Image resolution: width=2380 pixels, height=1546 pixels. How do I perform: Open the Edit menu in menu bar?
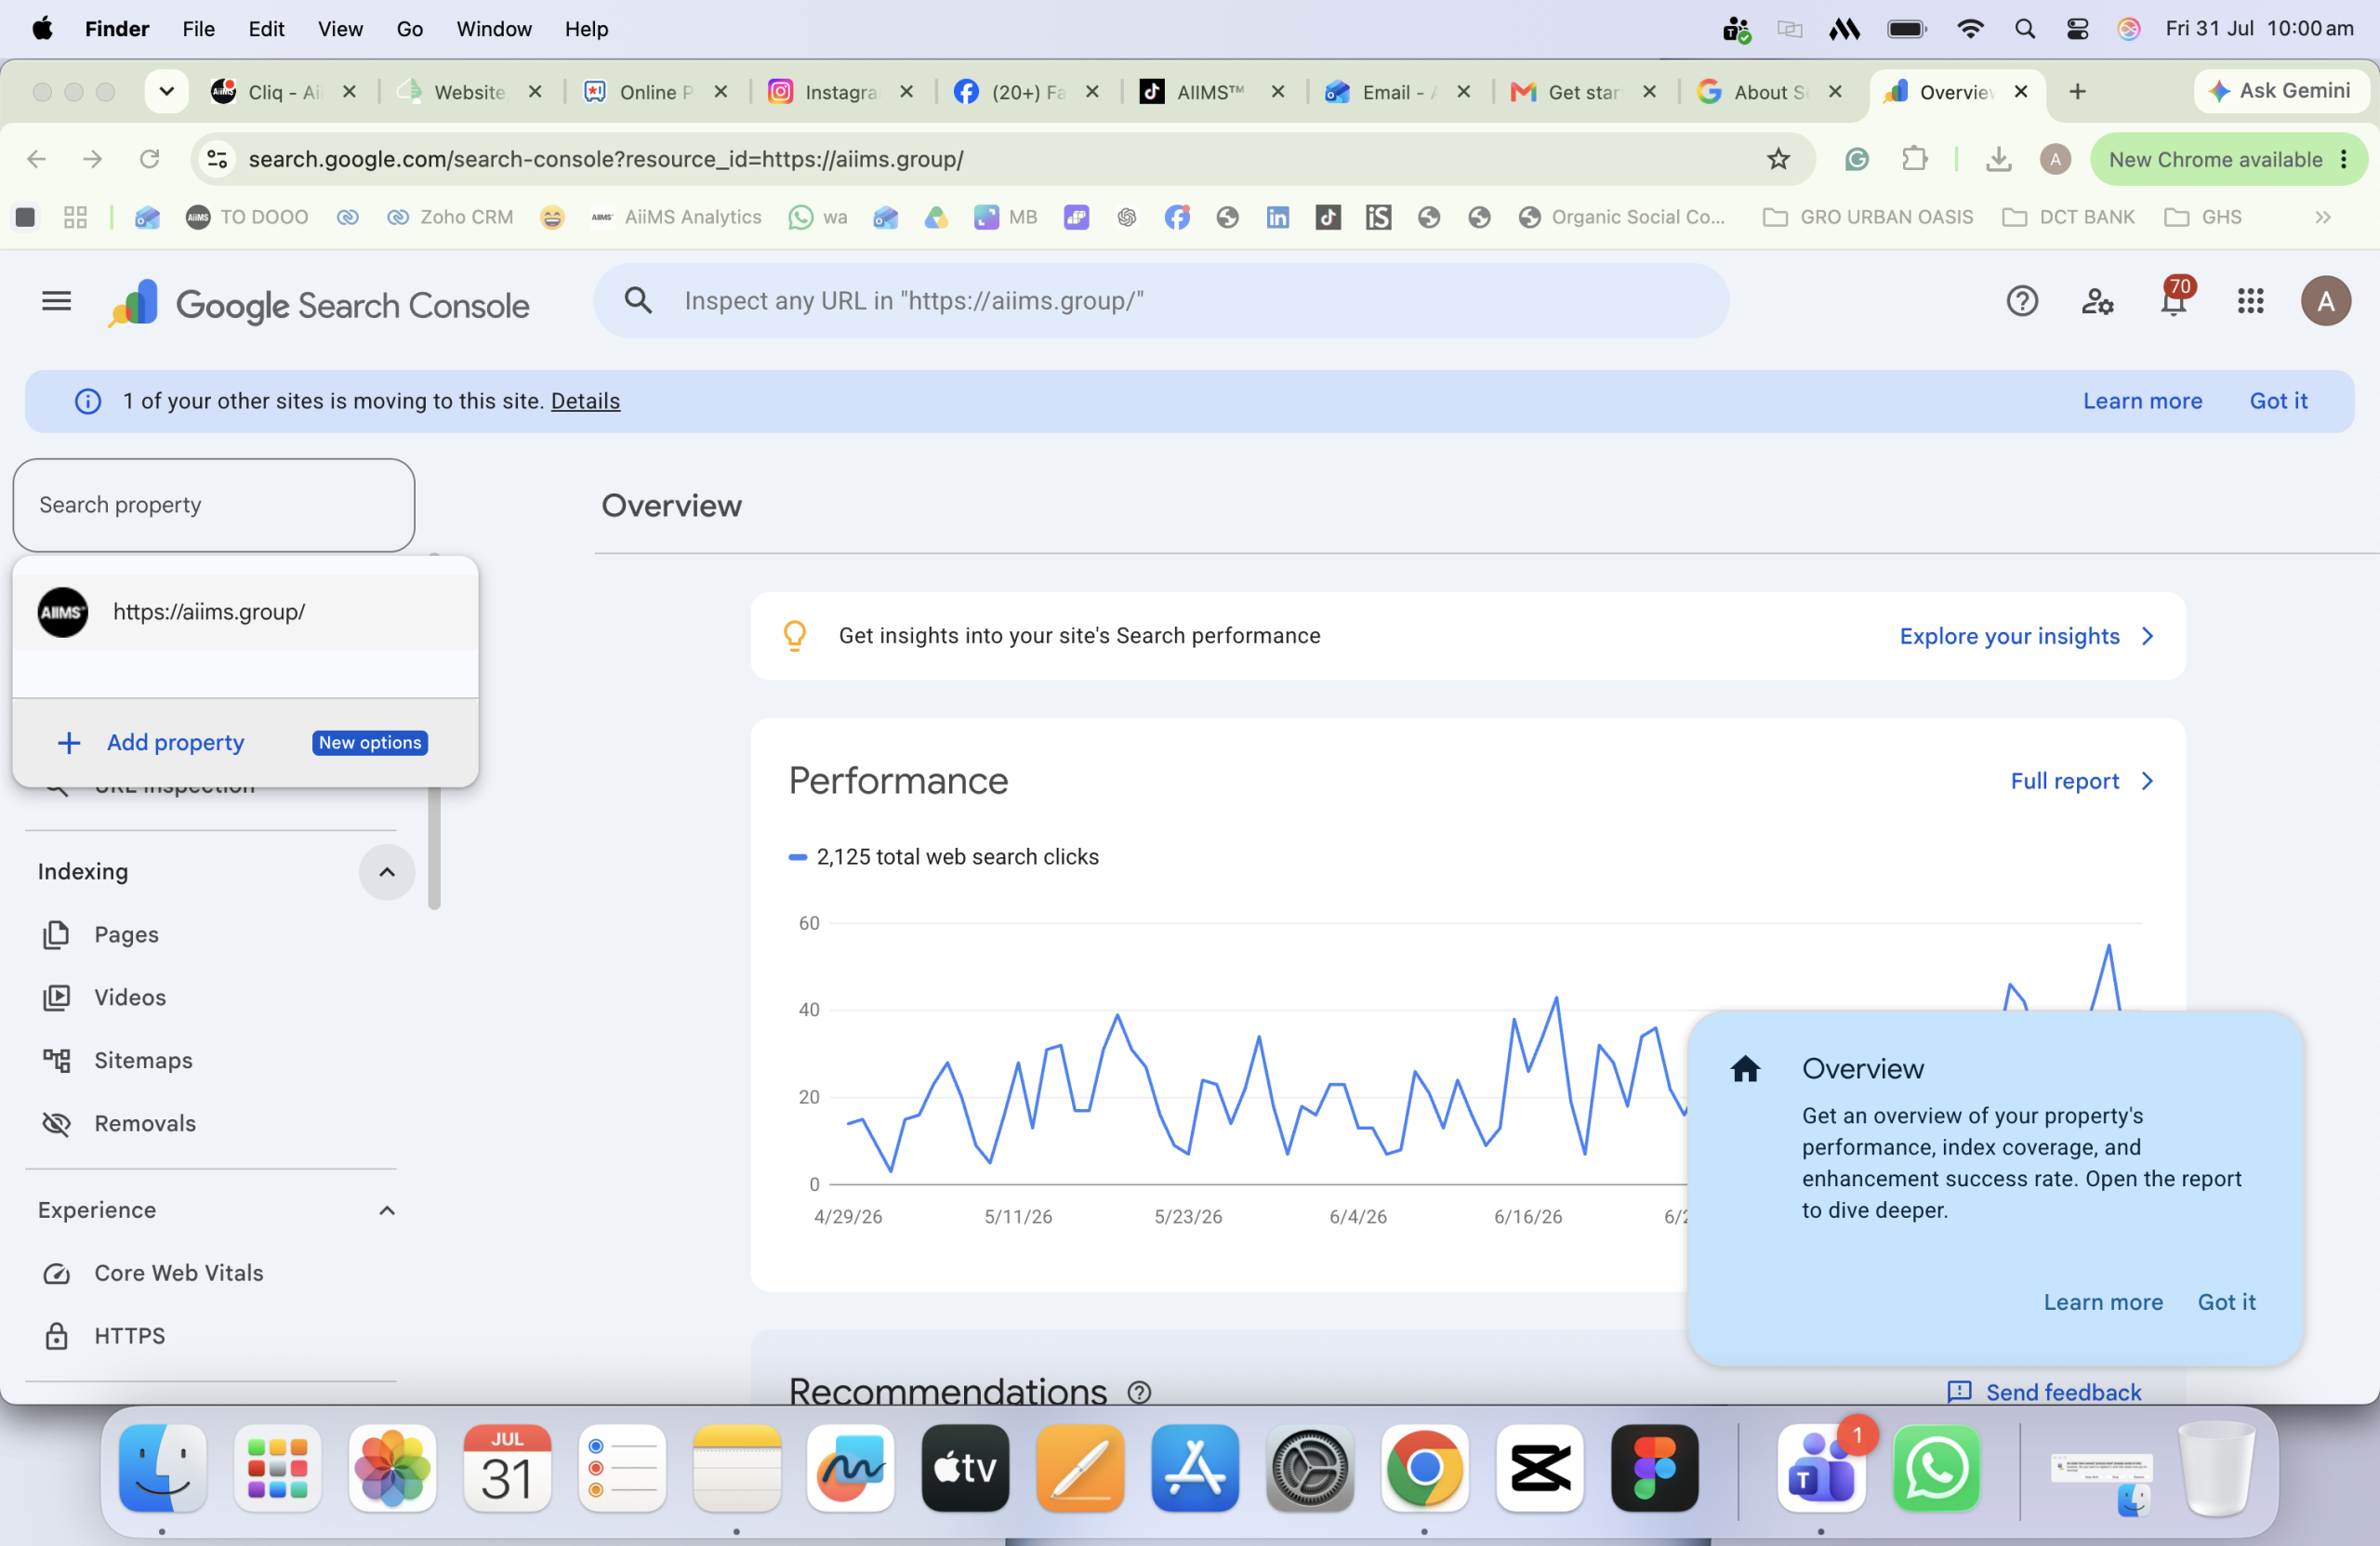(x=266, y=29)
